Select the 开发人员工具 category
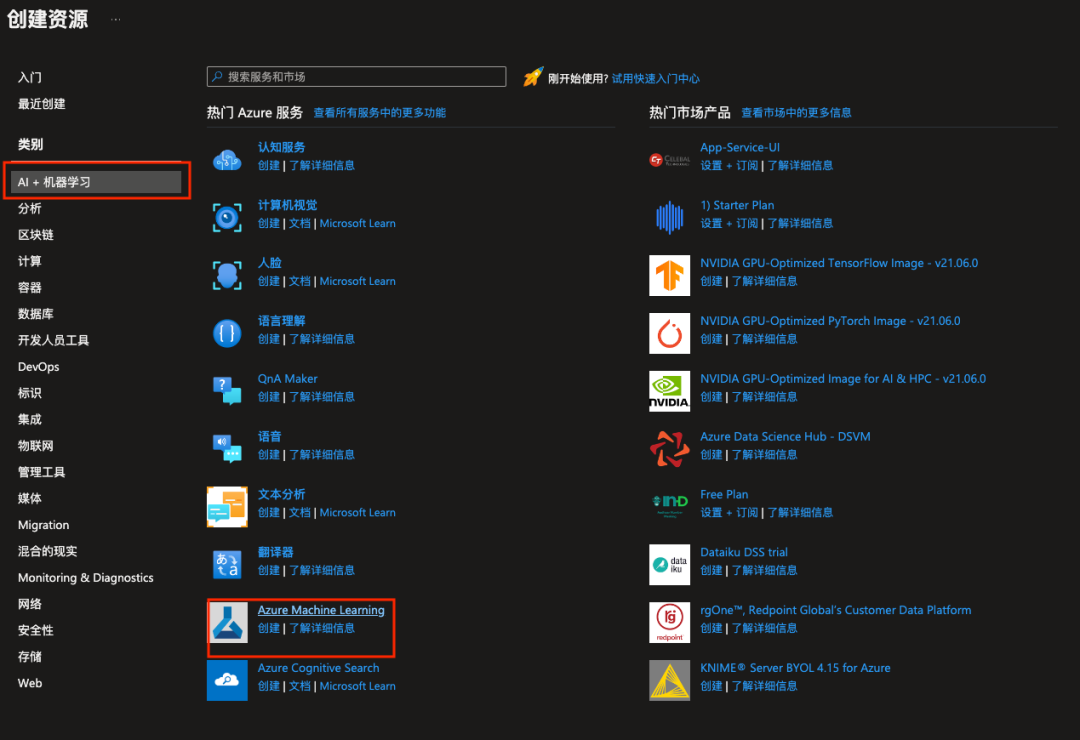 coord(53,340)
